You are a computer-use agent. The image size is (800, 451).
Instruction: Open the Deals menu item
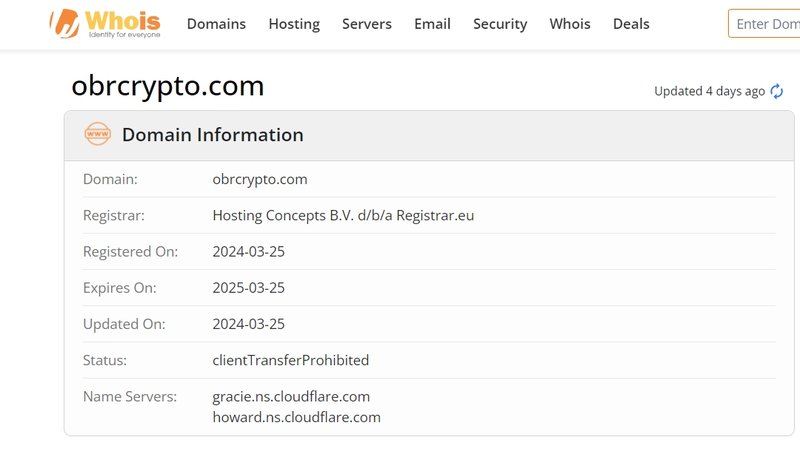tap(631, 24)
